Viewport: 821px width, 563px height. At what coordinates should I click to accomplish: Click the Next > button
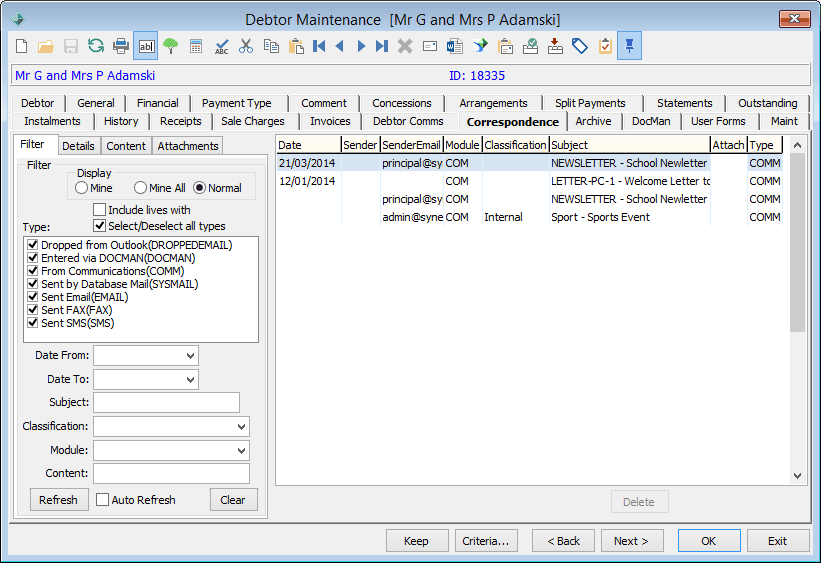(631, 541)
